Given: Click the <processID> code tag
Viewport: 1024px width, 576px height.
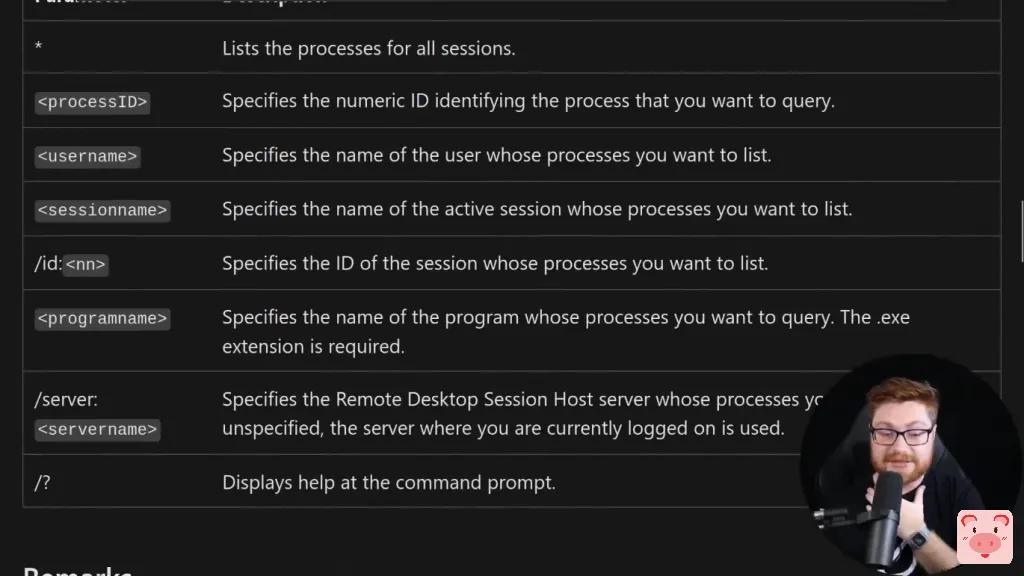Looking at the screenshot, I should [92, 102].
